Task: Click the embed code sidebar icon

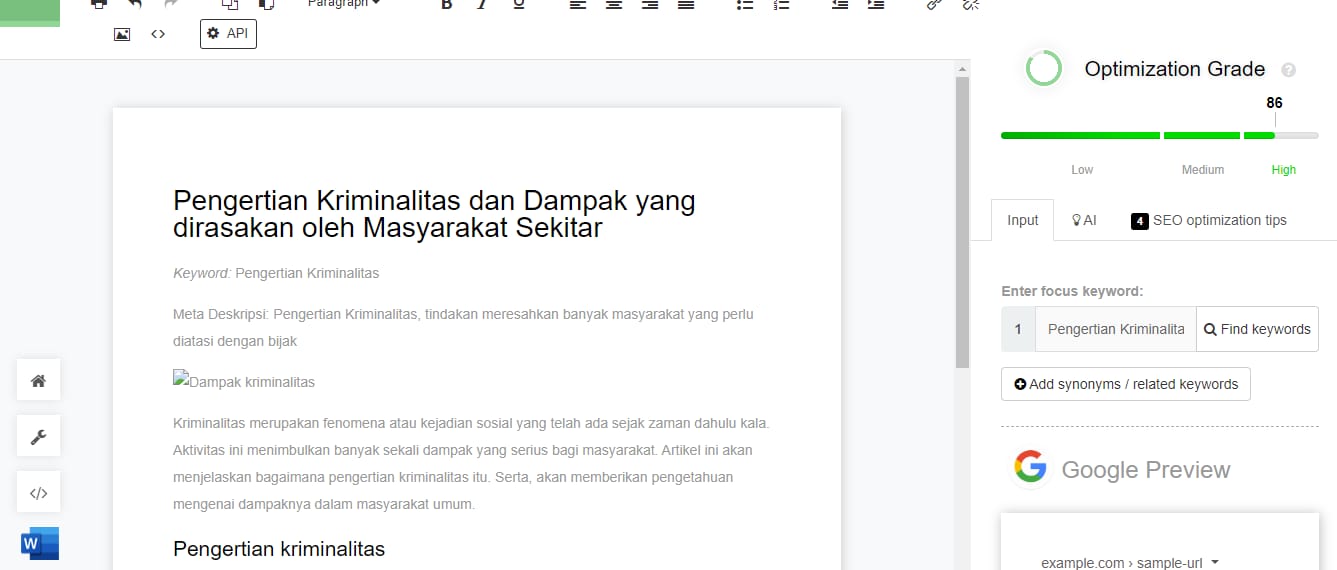Action: tap(39, 492)
